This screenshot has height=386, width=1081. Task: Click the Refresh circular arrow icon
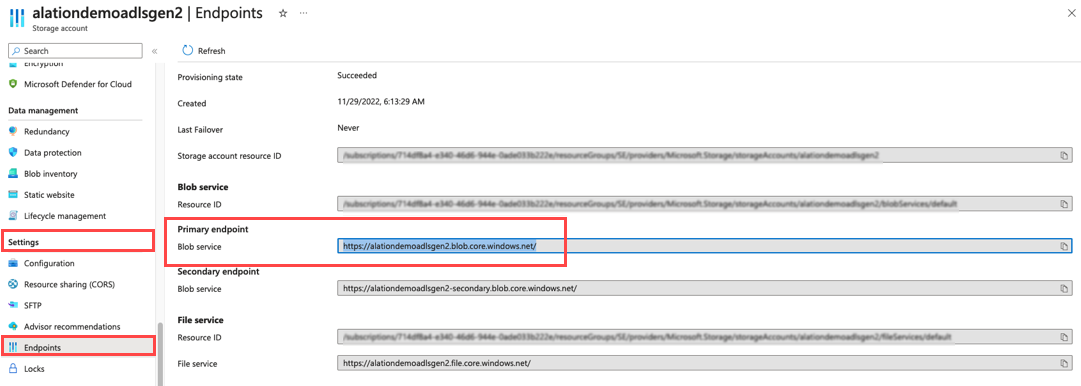click(x=187, y=51)
